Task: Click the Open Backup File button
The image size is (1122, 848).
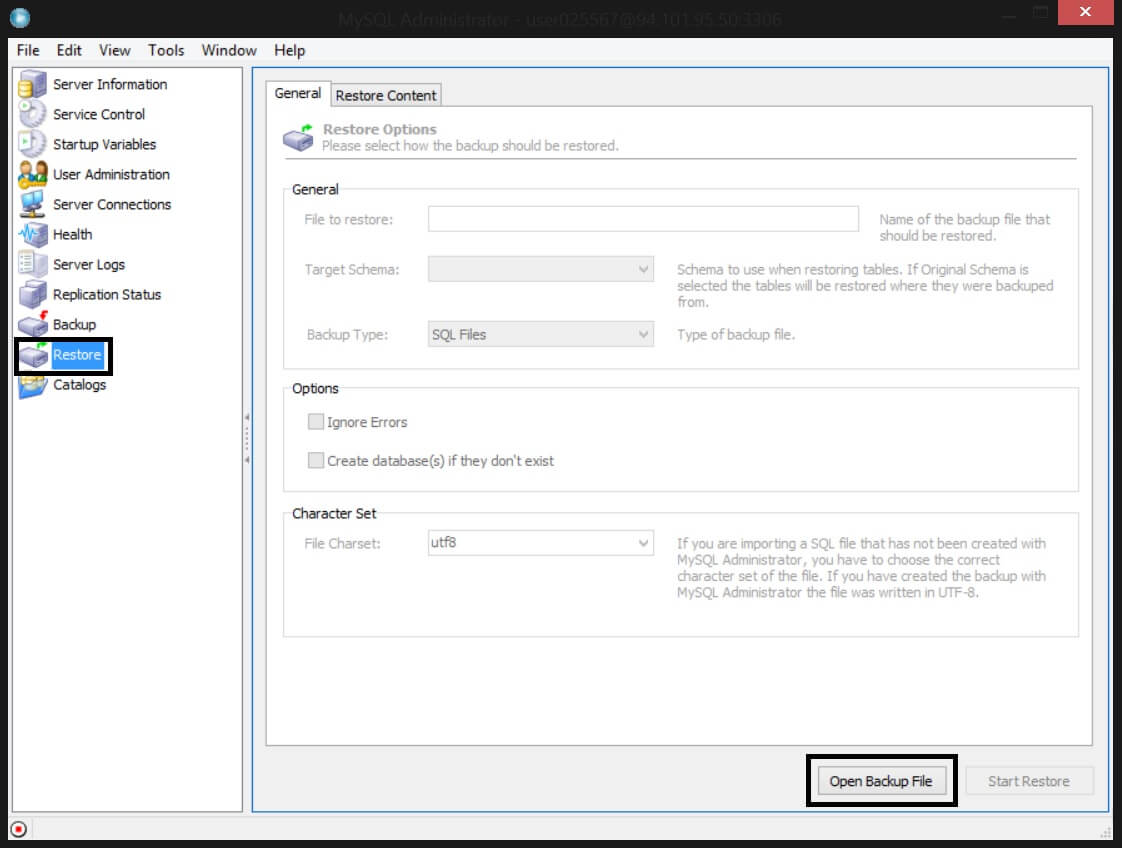Action: click(880, 781)
